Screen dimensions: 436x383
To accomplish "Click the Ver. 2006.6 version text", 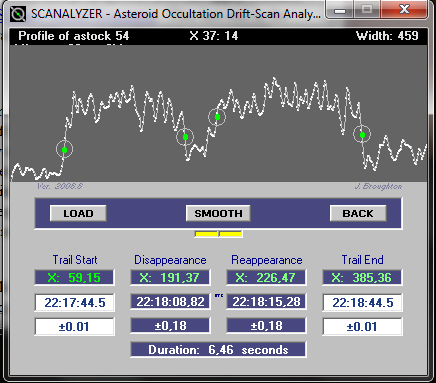I will click(60, 186).
